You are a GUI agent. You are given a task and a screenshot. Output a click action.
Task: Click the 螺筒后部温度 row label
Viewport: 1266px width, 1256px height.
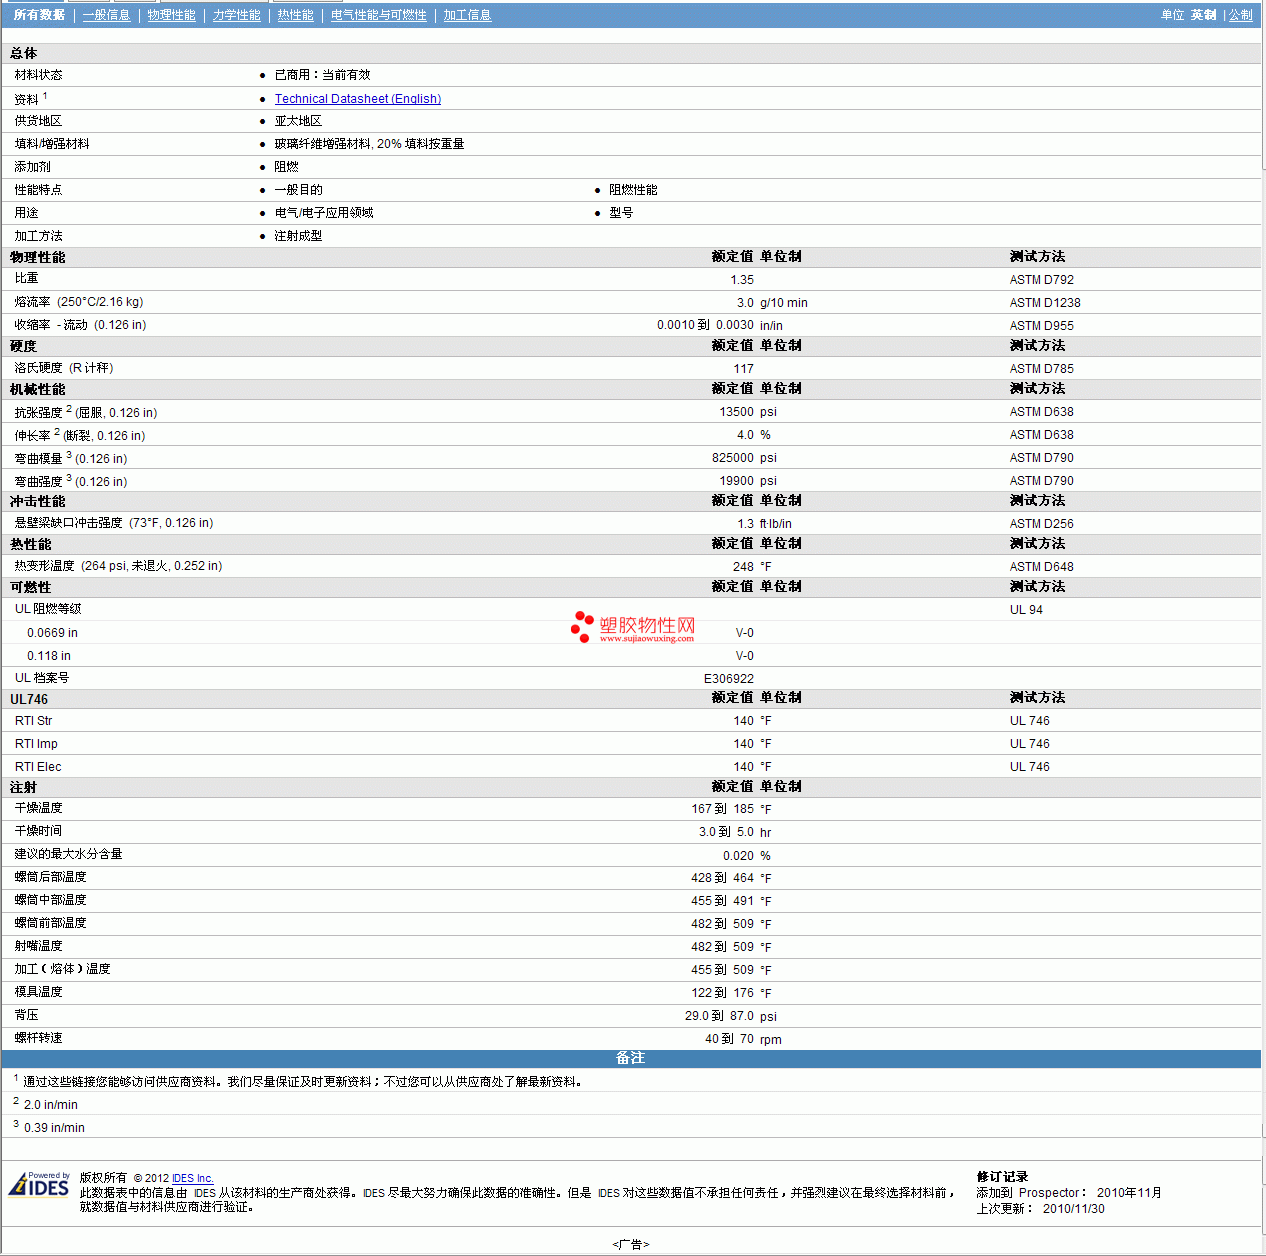pos(51,877)
